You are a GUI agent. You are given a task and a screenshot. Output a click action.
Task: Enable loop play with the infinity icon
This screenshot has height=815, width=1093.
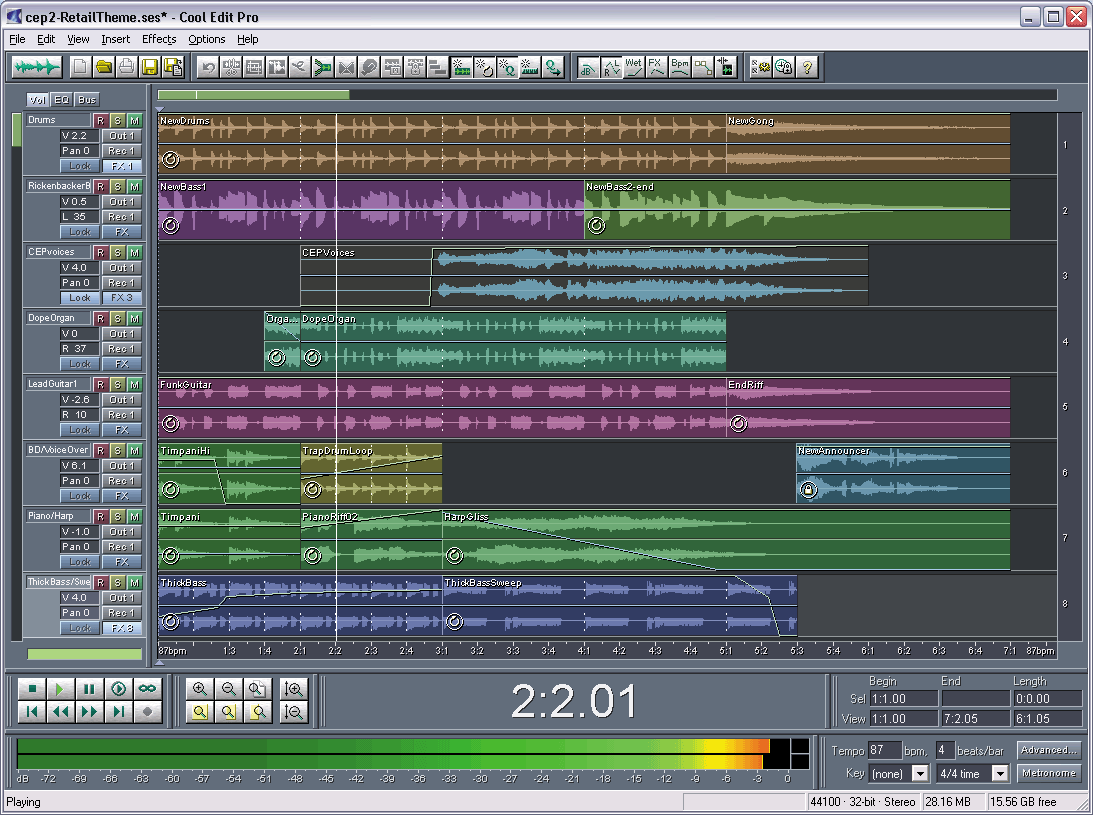[x=148, y=689]
